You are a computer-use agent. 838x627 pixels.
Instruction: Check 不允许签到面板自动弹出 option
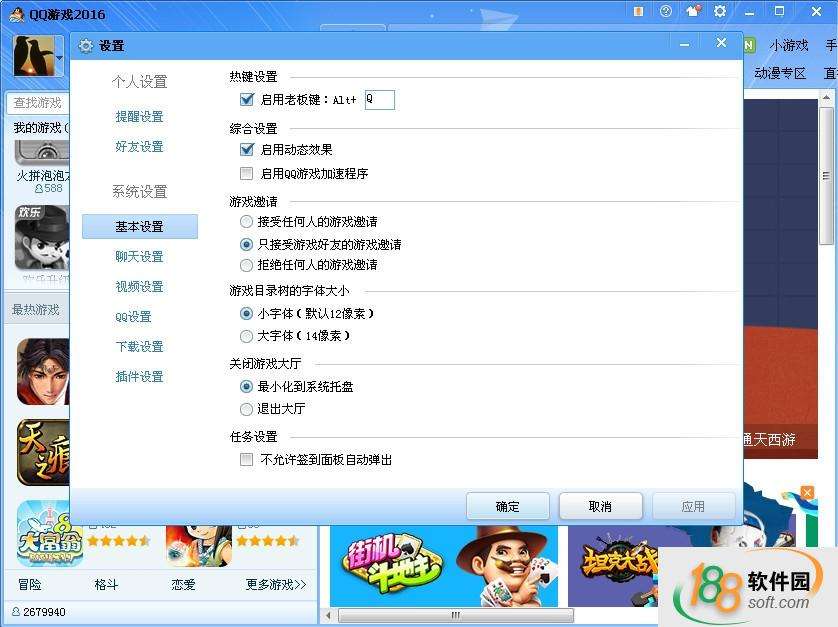[x=246, y=459]
